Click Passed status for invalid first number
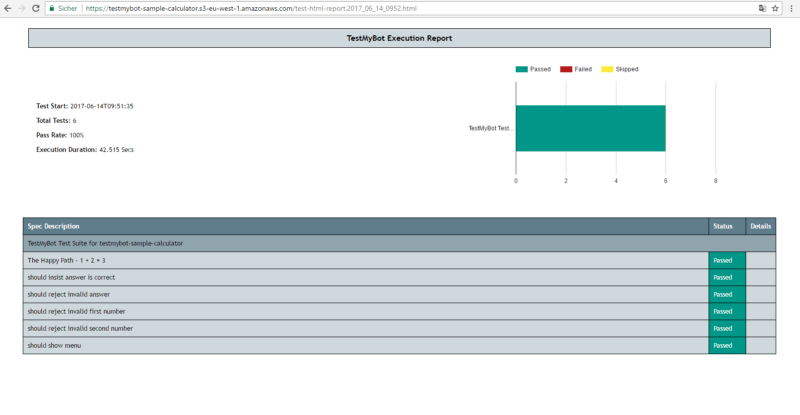The image size is (800, 415). tap(727, 311)
